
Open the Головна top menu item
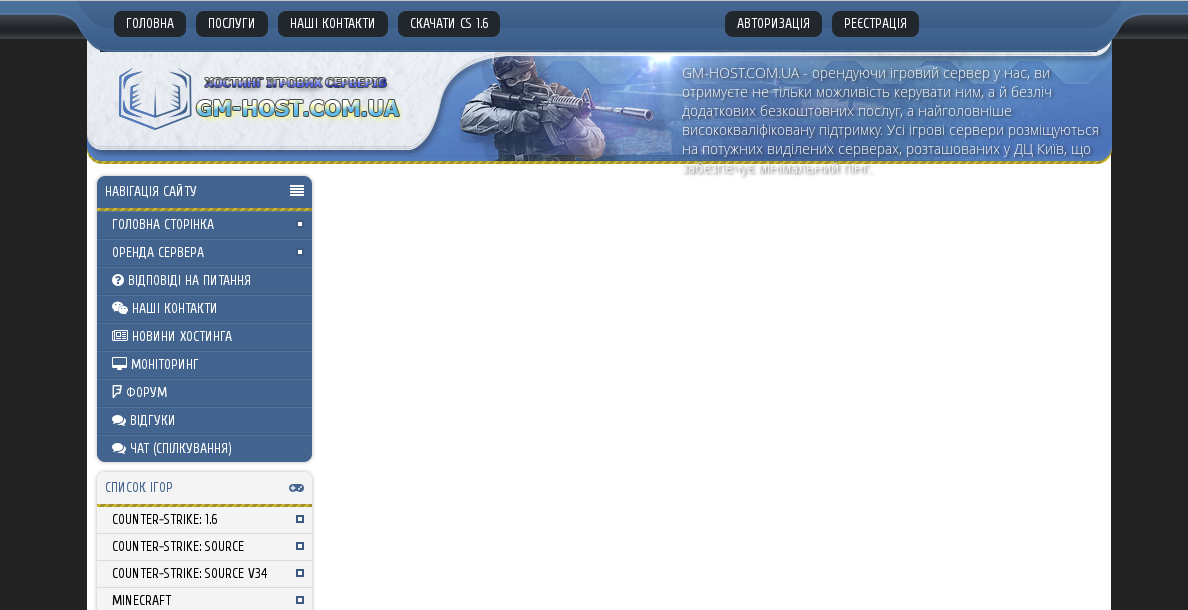click(150, 23)
